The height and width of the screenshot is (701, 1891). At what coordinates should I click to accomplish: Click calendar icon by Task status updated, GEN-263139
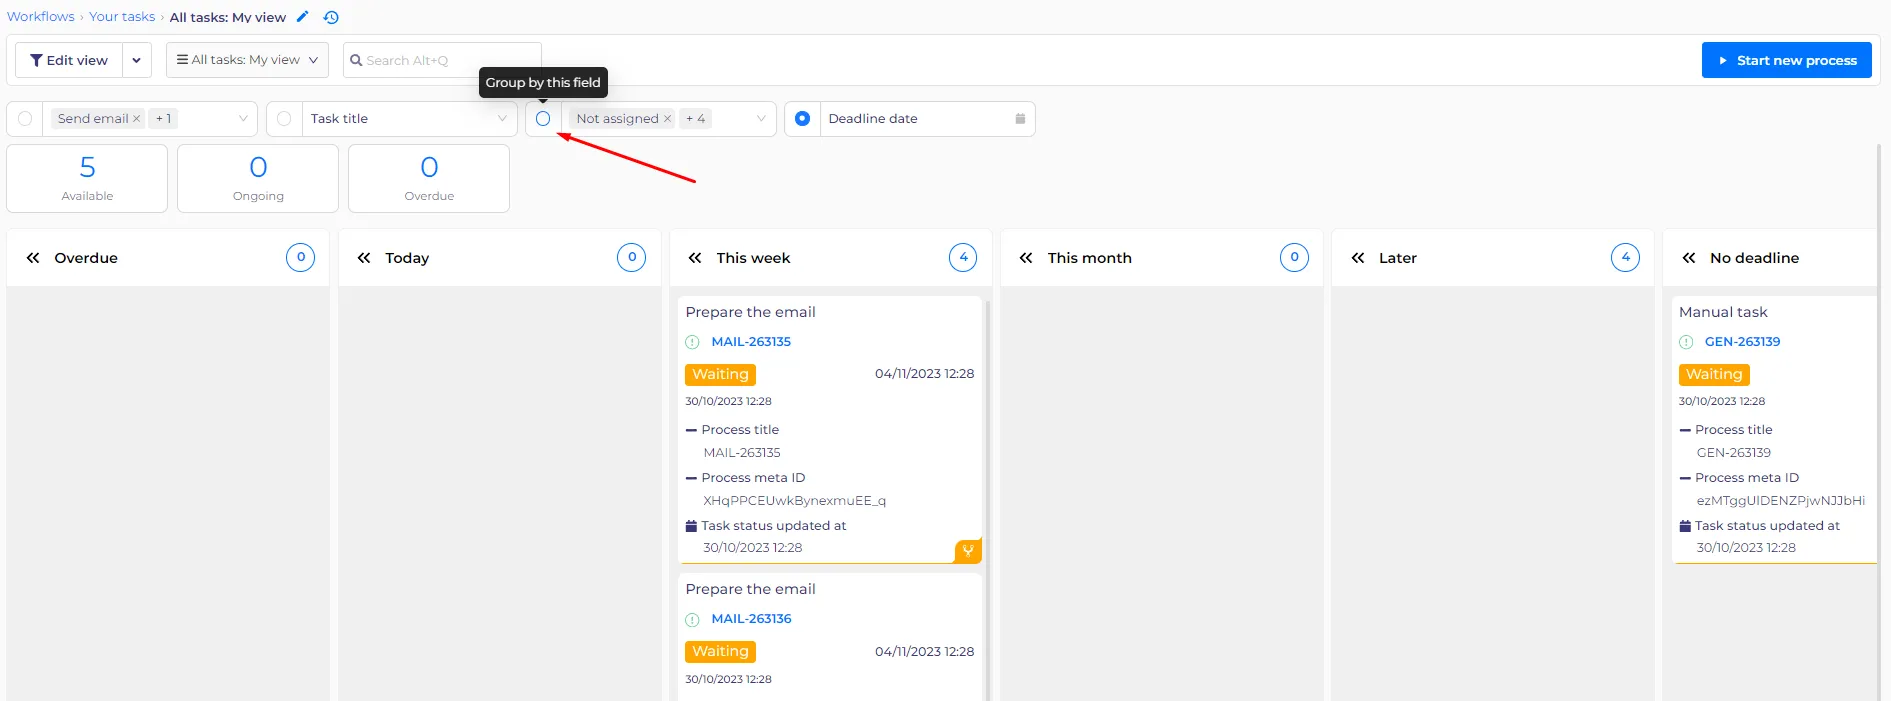pyautogui.click(x=1685, y=526)
